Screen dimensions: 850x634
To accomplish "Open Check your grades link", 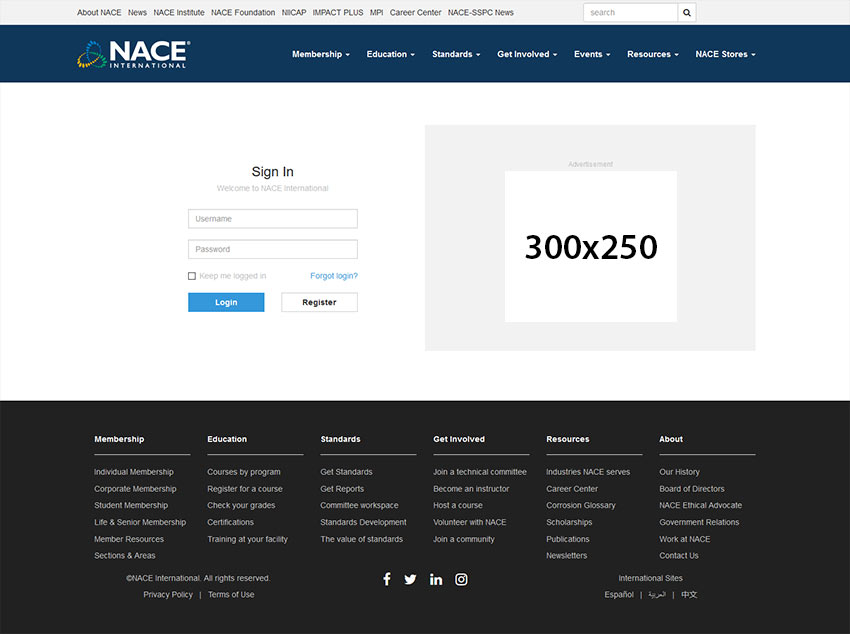I will coord(241,505).
